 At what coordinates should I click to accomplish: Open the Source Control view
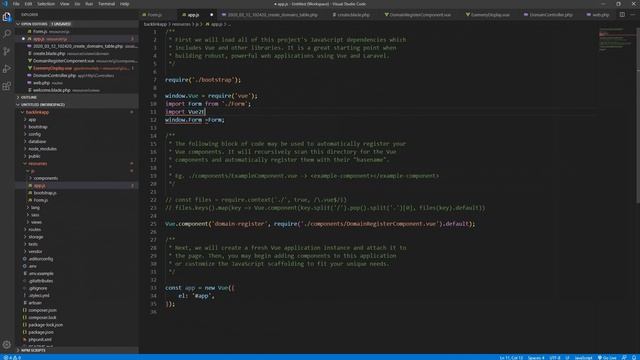[x=7, y=51]
